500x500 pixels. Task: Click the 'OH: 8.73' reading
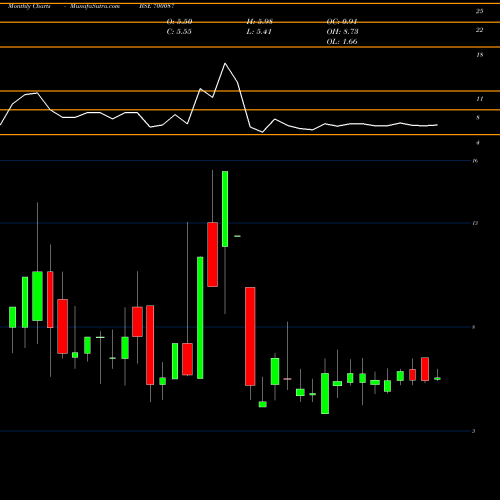[342, 32]
